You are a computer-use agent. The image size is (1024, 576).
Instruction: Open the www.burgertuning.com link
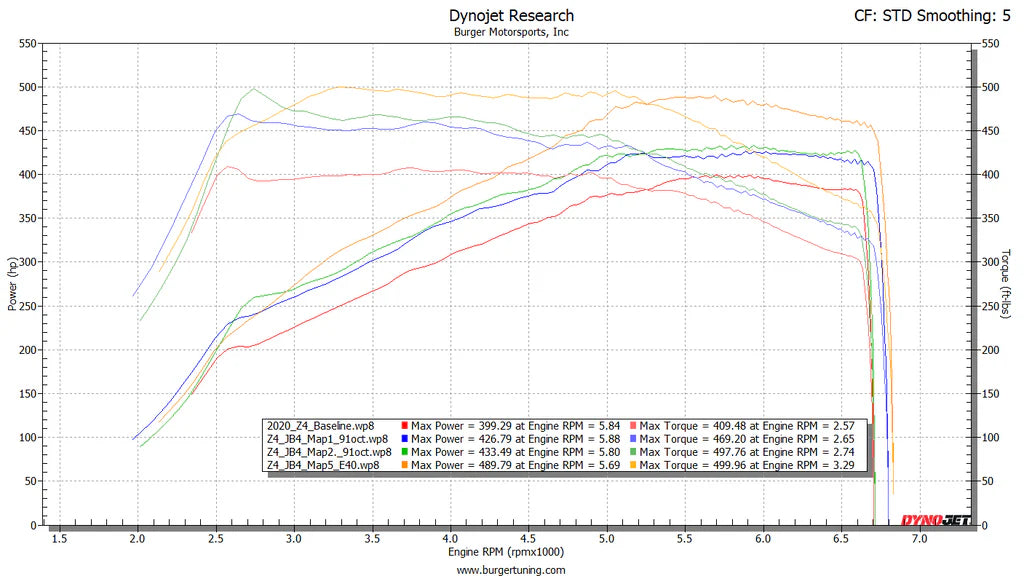pos(511,569)
